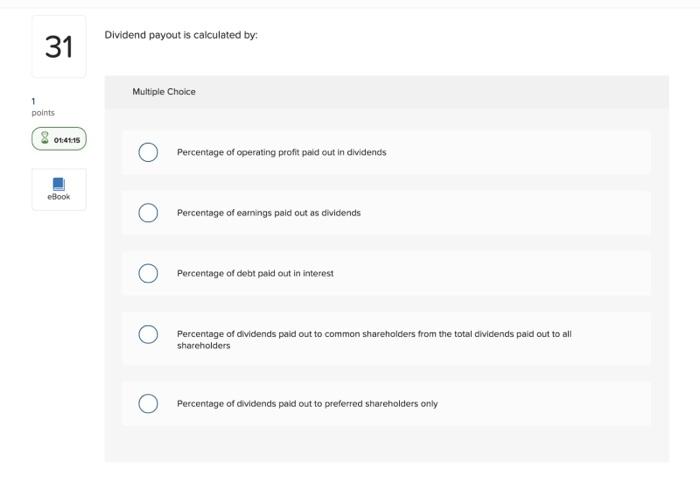The width and height of the screenshot is (700, 483).
Task: Click the hourglass timer icon
Action: pos(44,140)
